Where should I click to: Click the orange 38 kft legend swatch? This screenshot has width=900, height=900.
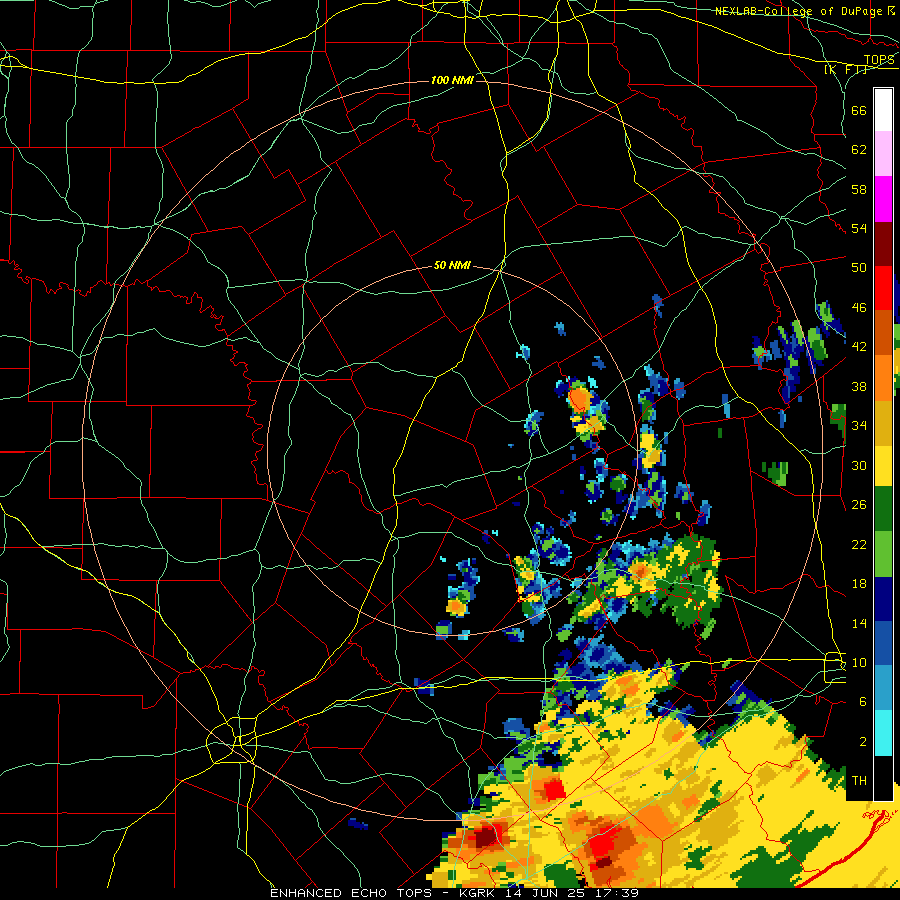[883, 377]
